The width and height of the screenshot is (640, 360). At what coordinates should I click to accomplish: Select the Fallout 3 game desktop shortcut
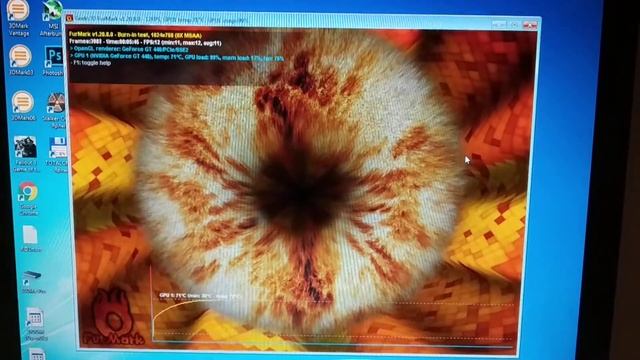(26, 153)
